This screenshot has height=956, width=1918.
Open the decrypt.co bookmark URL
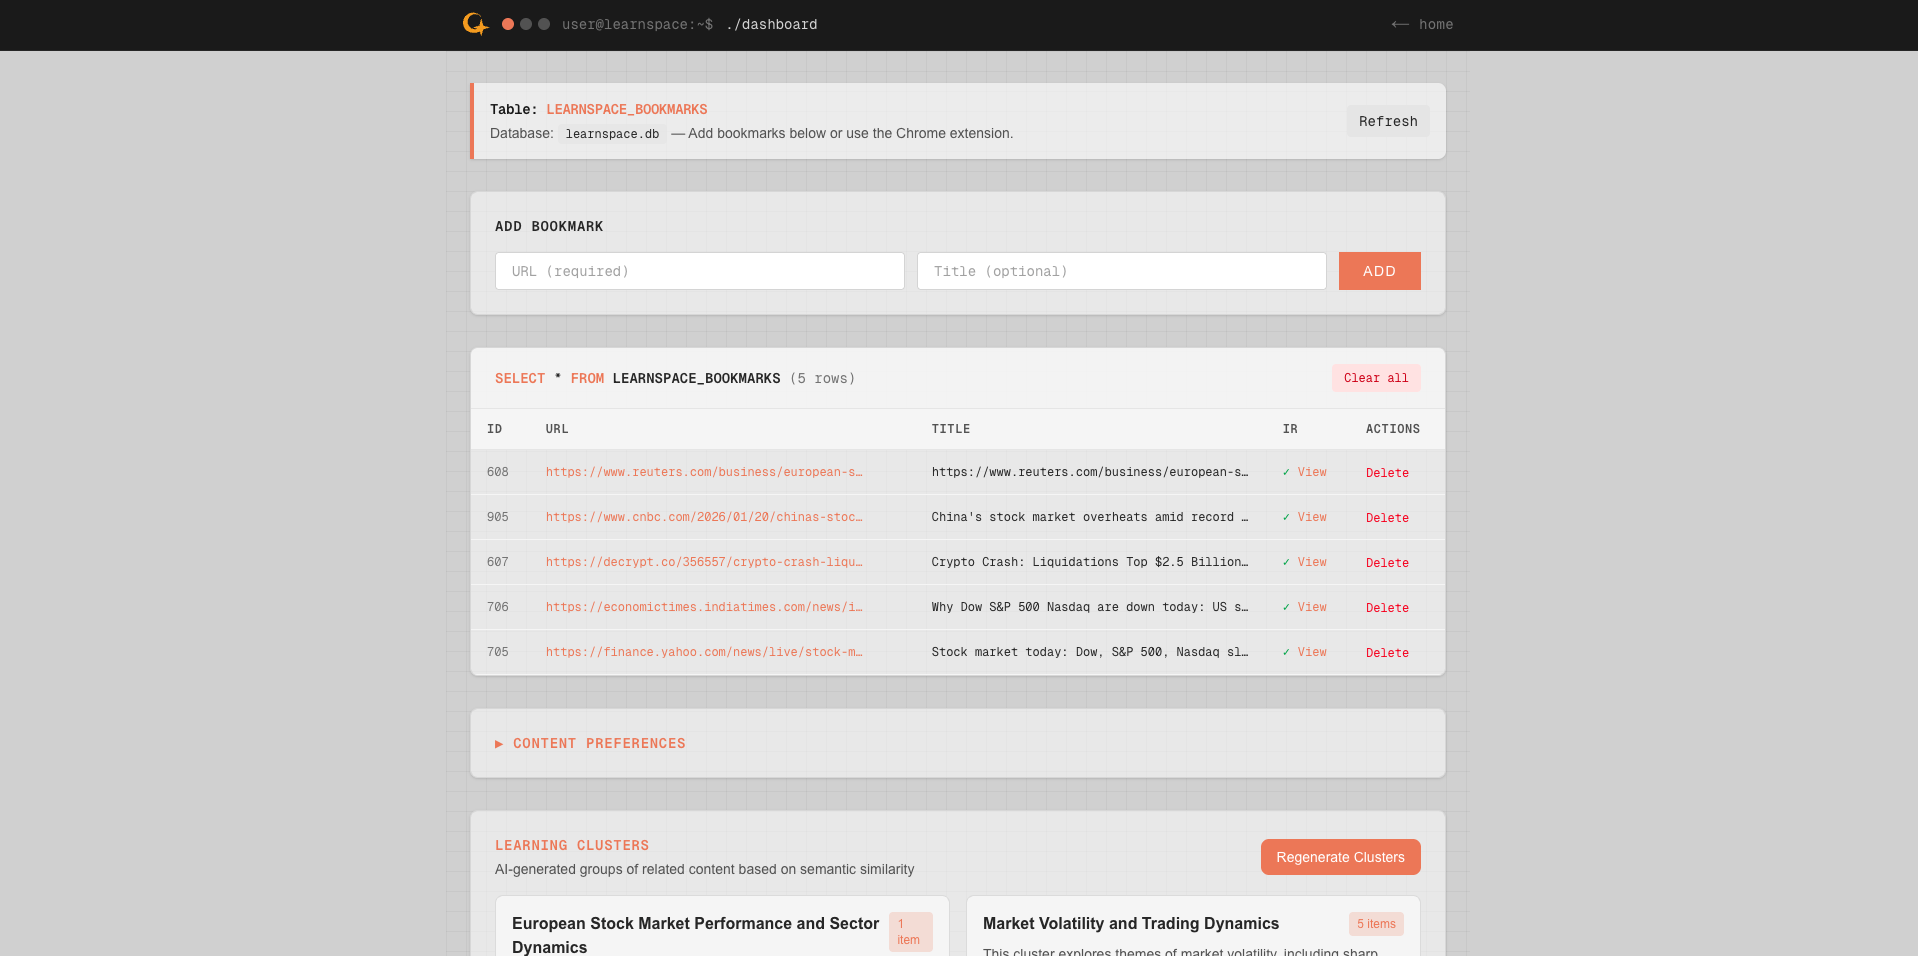[x=704, y=562]
